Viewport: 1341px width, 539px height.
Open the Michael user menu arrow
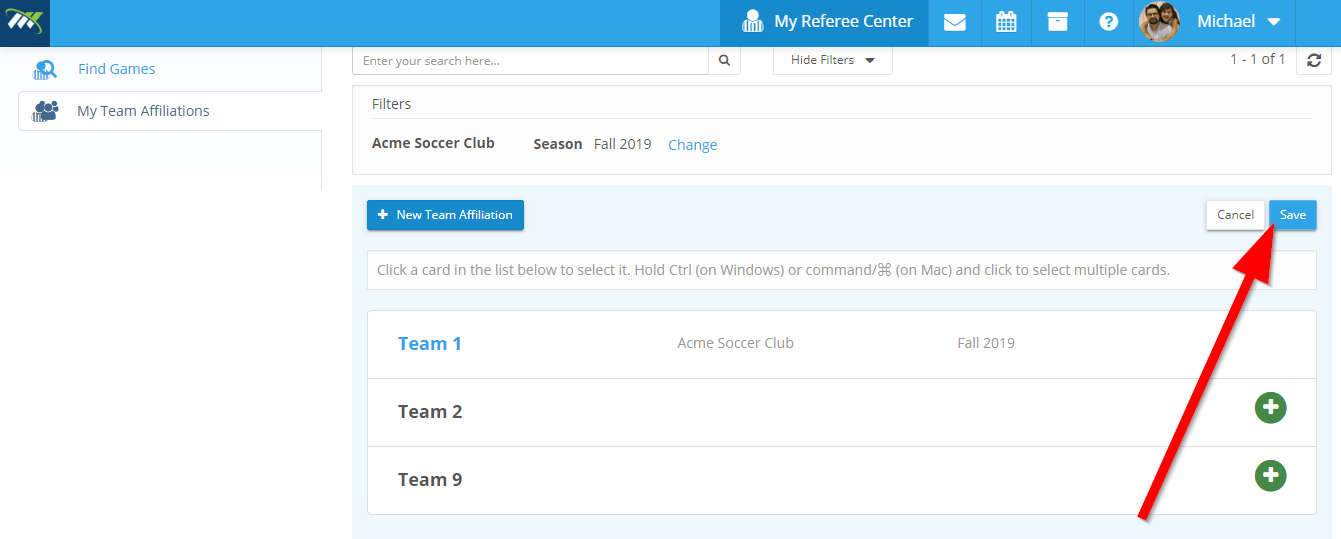(x=1273, y=22)
